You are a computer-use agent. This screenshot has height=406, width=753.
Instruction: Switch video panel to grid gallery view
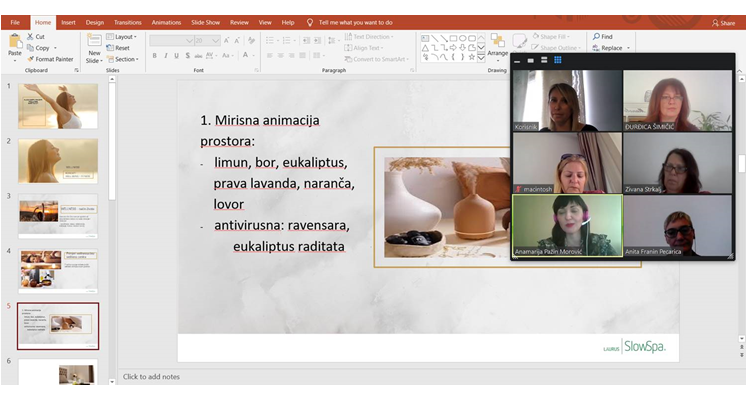pyautogui.click(x=557, y=60)
